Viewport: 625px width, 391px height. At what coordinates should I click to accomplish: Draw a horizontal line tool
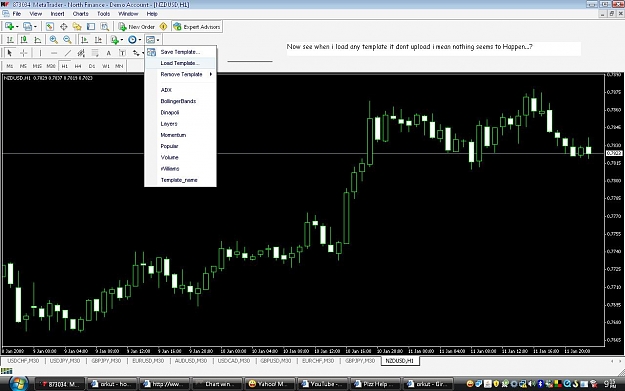54,53
